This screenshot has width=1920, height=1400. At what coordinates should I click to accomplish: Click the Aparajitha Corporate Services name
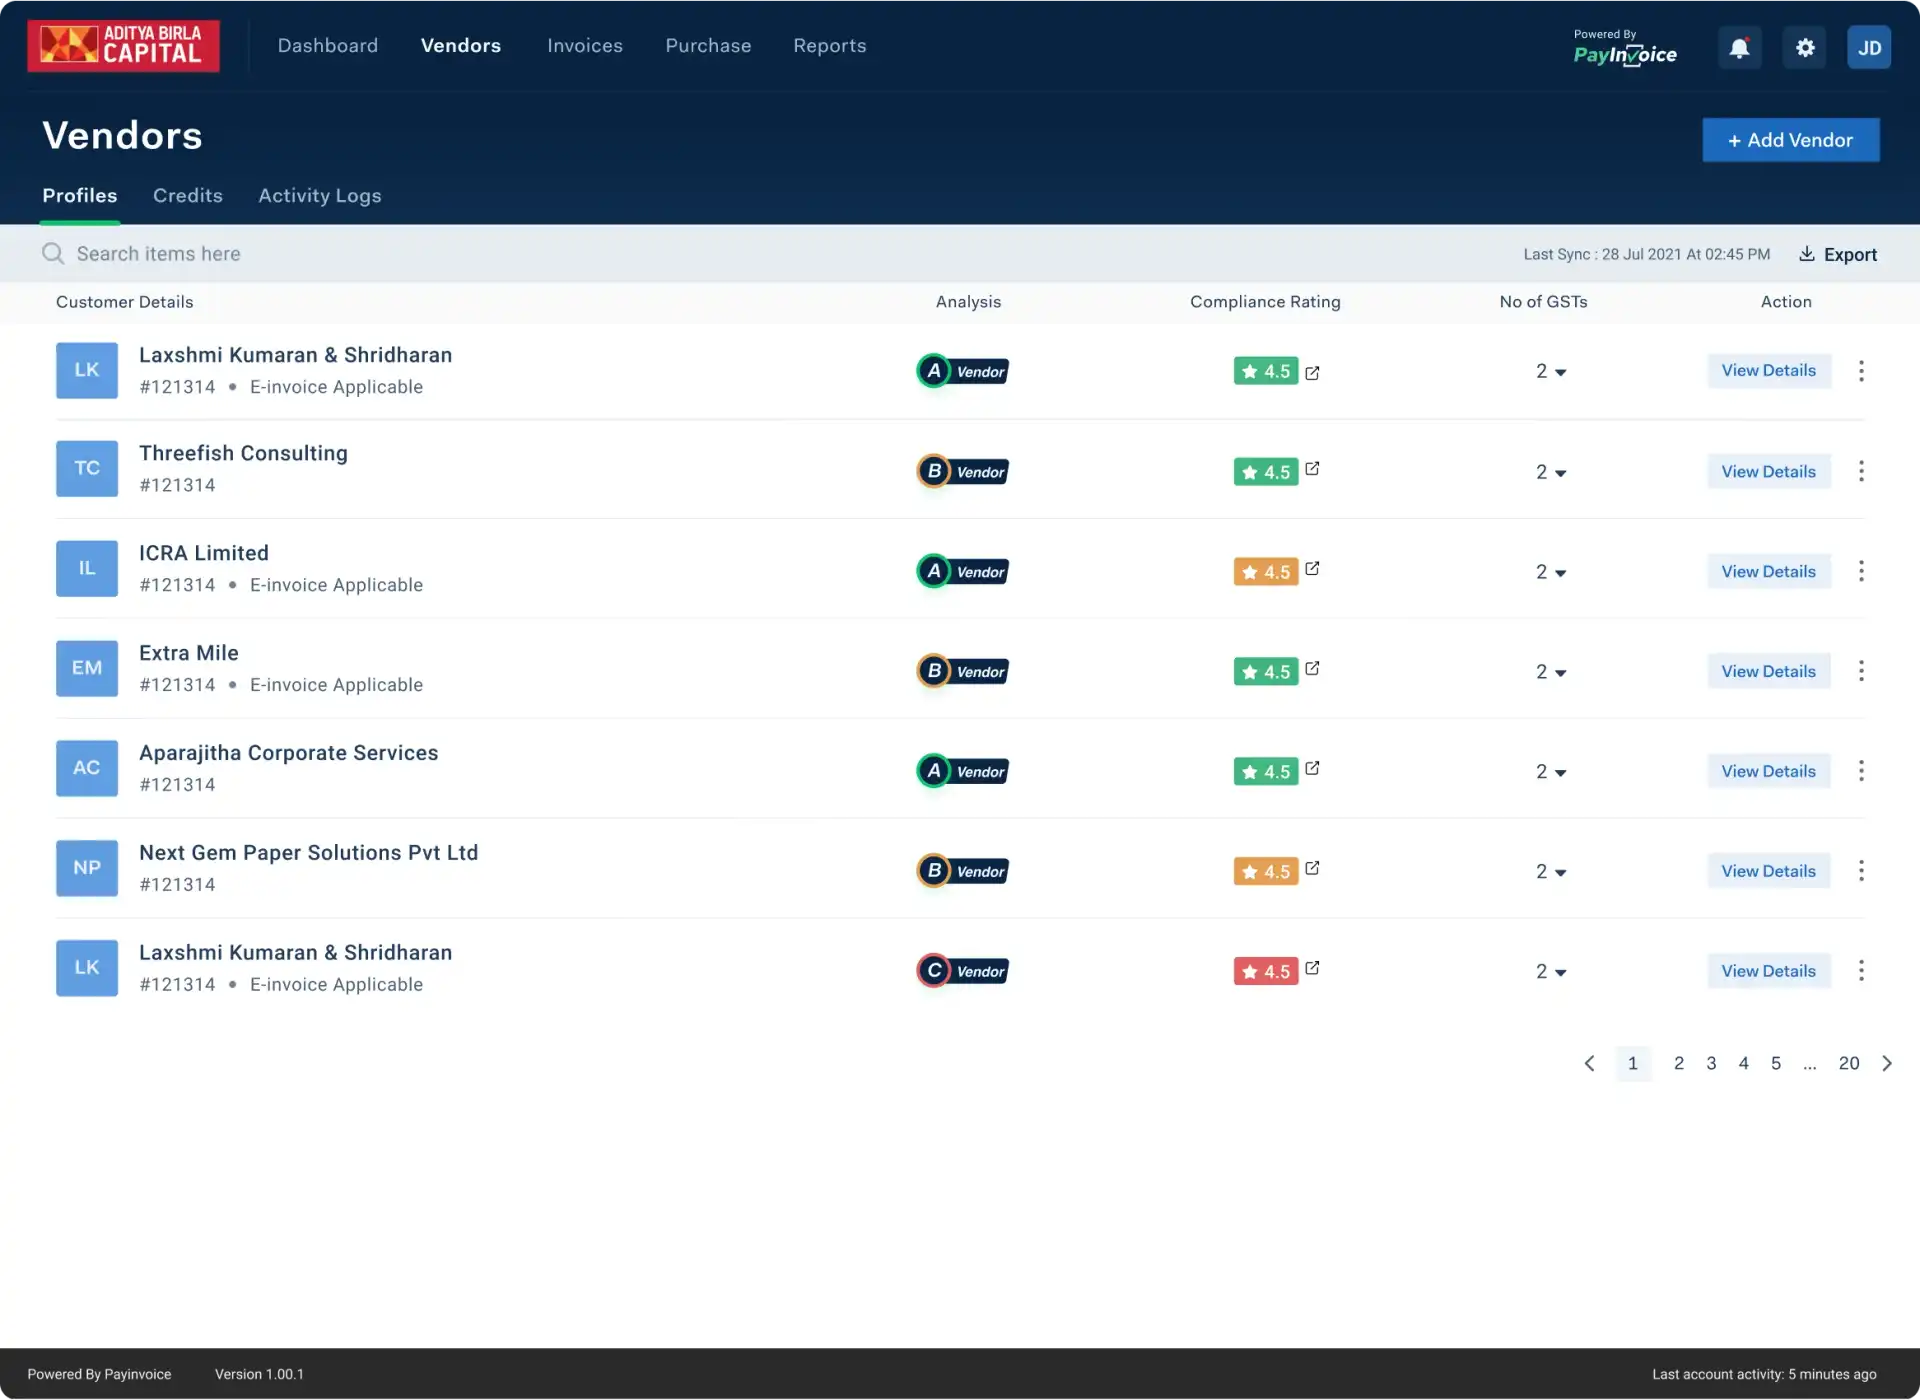point(288,753)
